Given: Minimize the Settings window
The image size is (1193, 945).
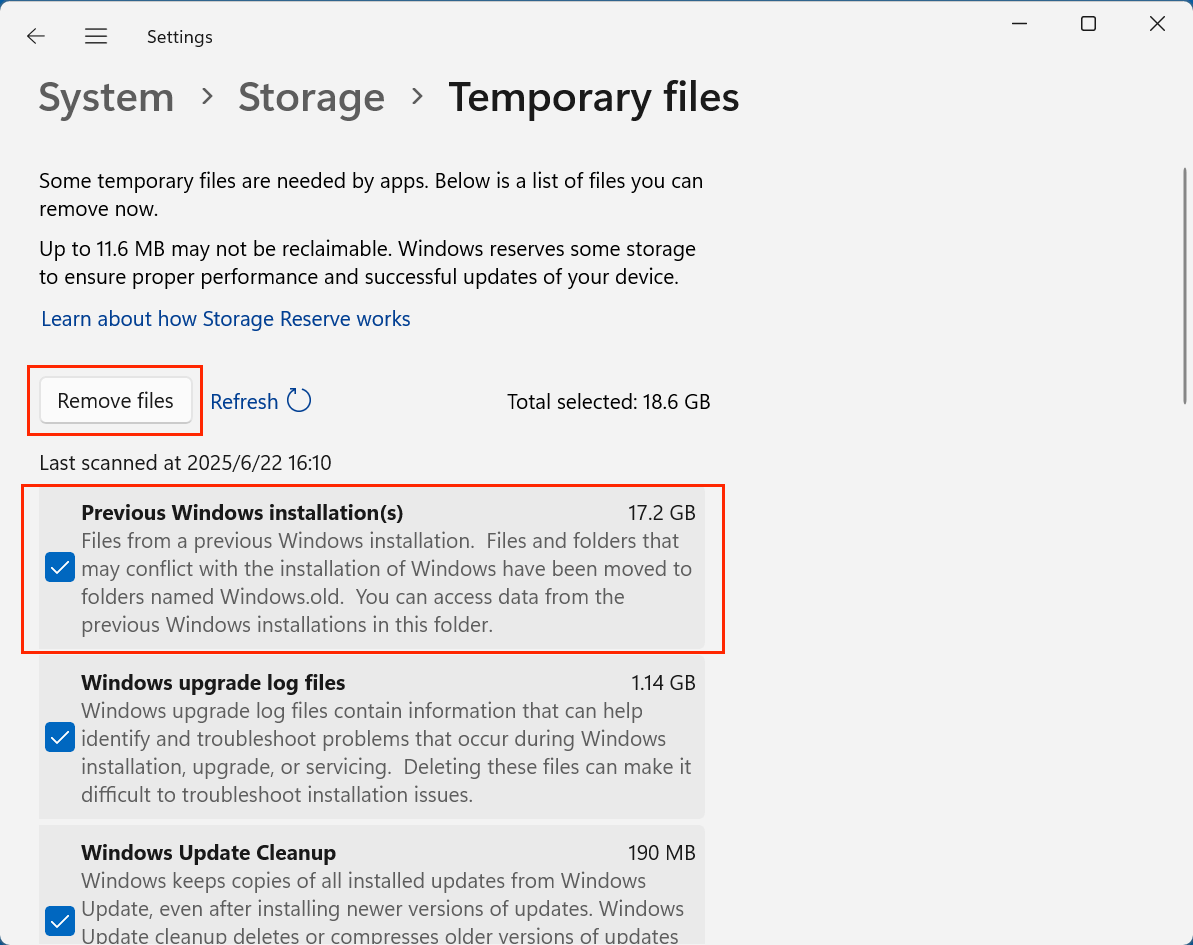Looking at the screenshot, I should pyautogui.click(x=1019, y=24).
